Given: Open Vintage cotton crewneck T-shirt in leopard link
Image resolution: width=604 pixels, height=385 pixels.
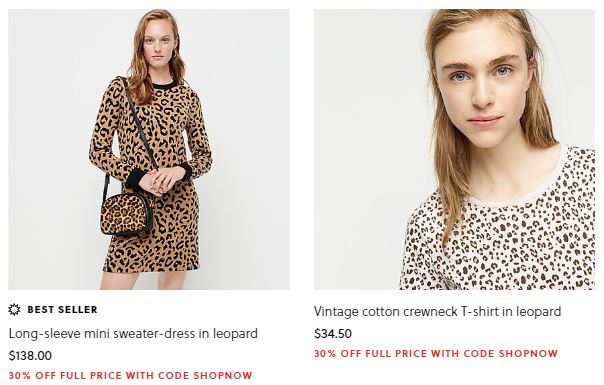Looking at the screenshot, I should click(437, 311).
